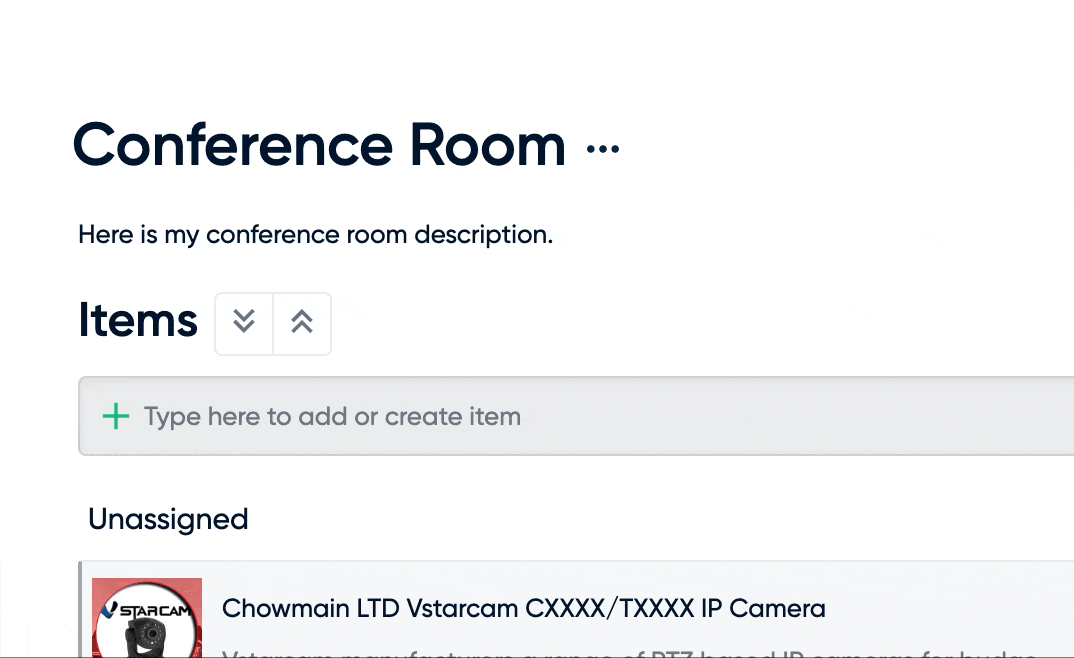Open the Vstarcam camera thumbnail image
Image resolution: width=1074 pixels, height=658 pixels.
tap(147, 618)
